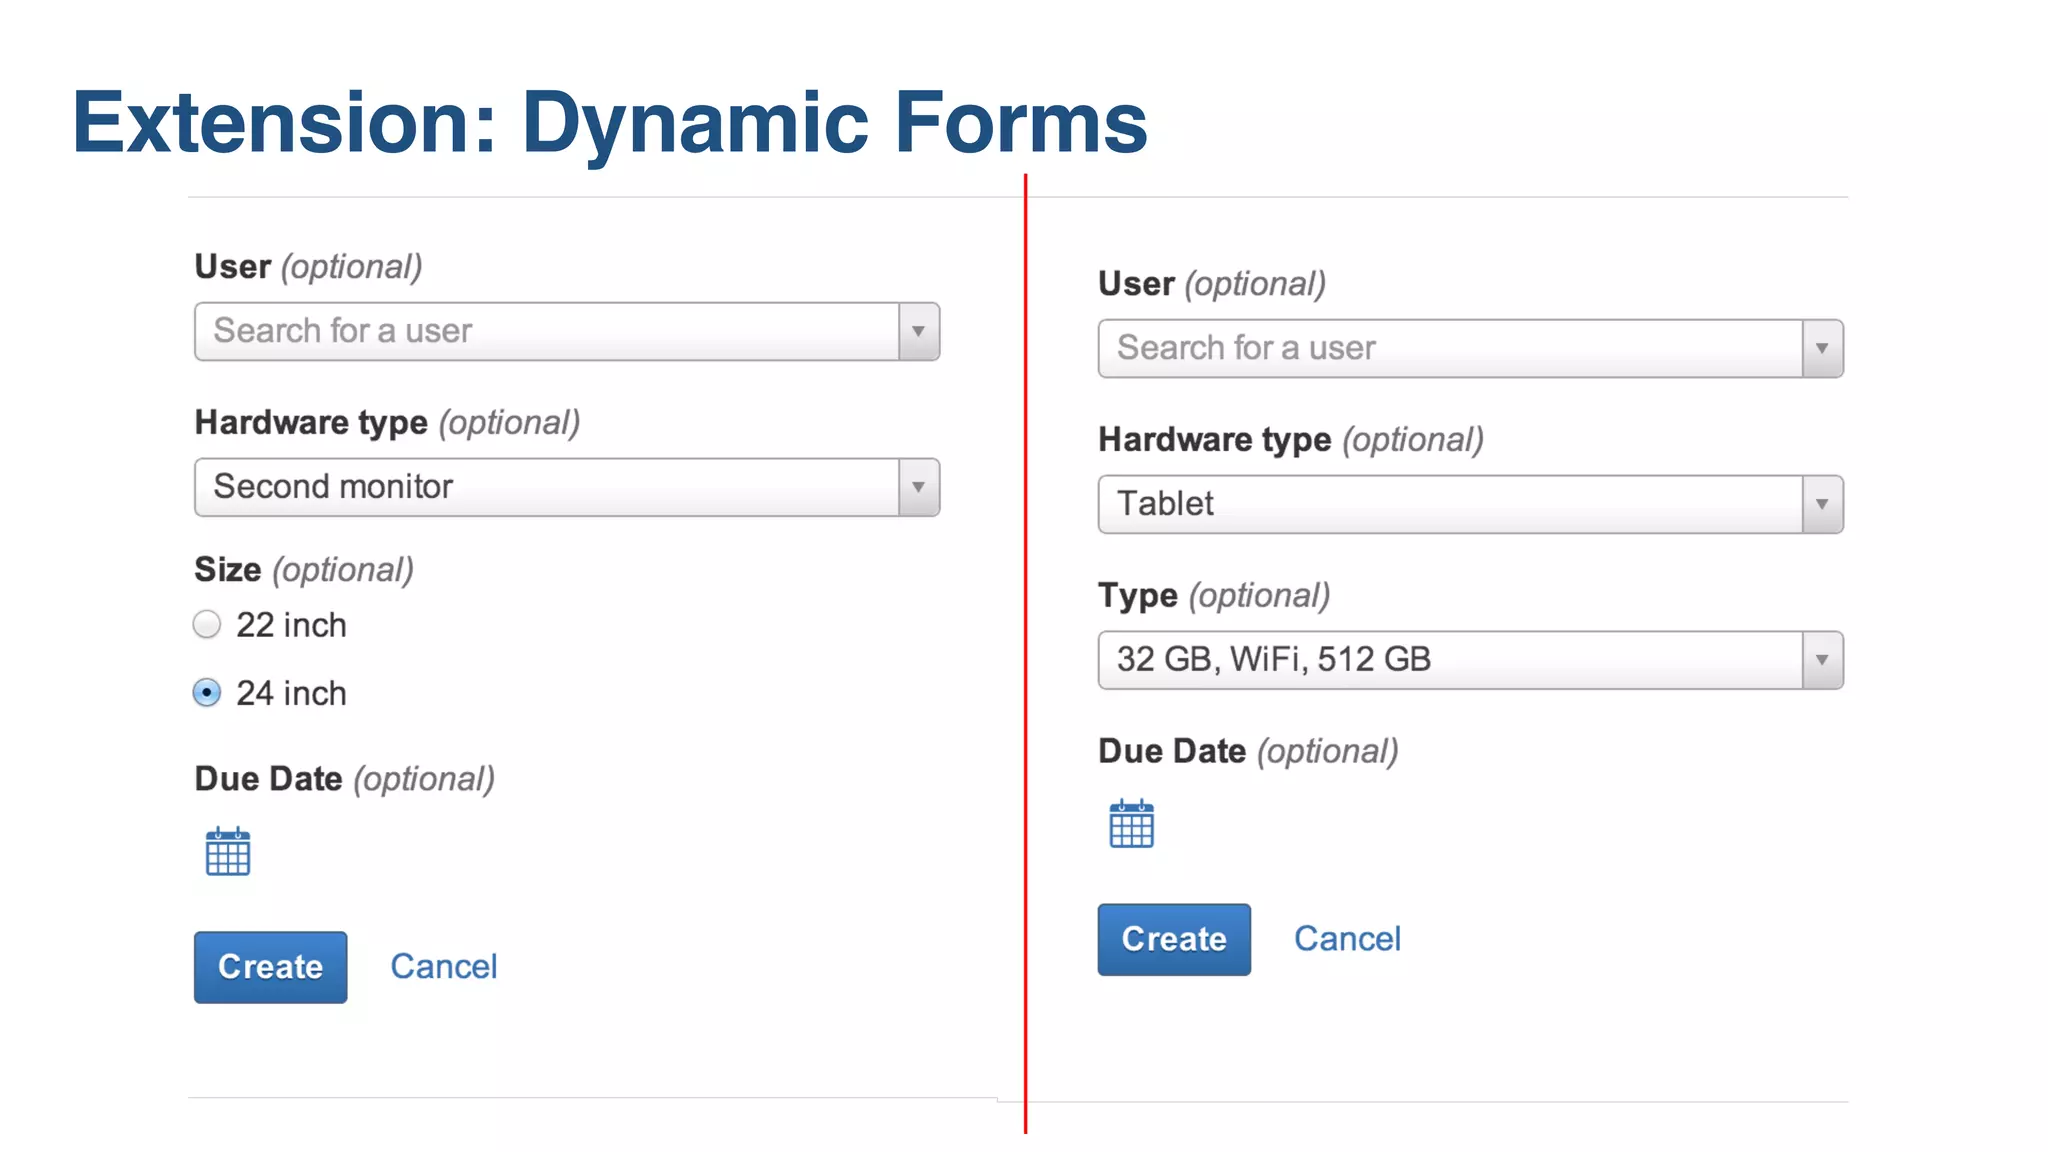Click Create button in left form
The height and width of the screenshot is (1152, 2048).
pos(271,967)
